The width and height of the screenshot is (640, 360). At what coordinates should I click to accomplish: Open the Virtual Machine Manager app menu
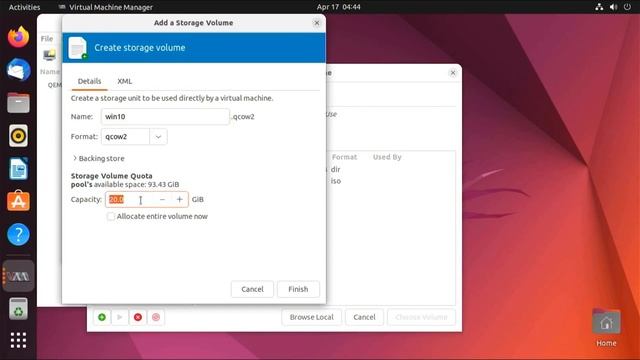tap(106, 7)
